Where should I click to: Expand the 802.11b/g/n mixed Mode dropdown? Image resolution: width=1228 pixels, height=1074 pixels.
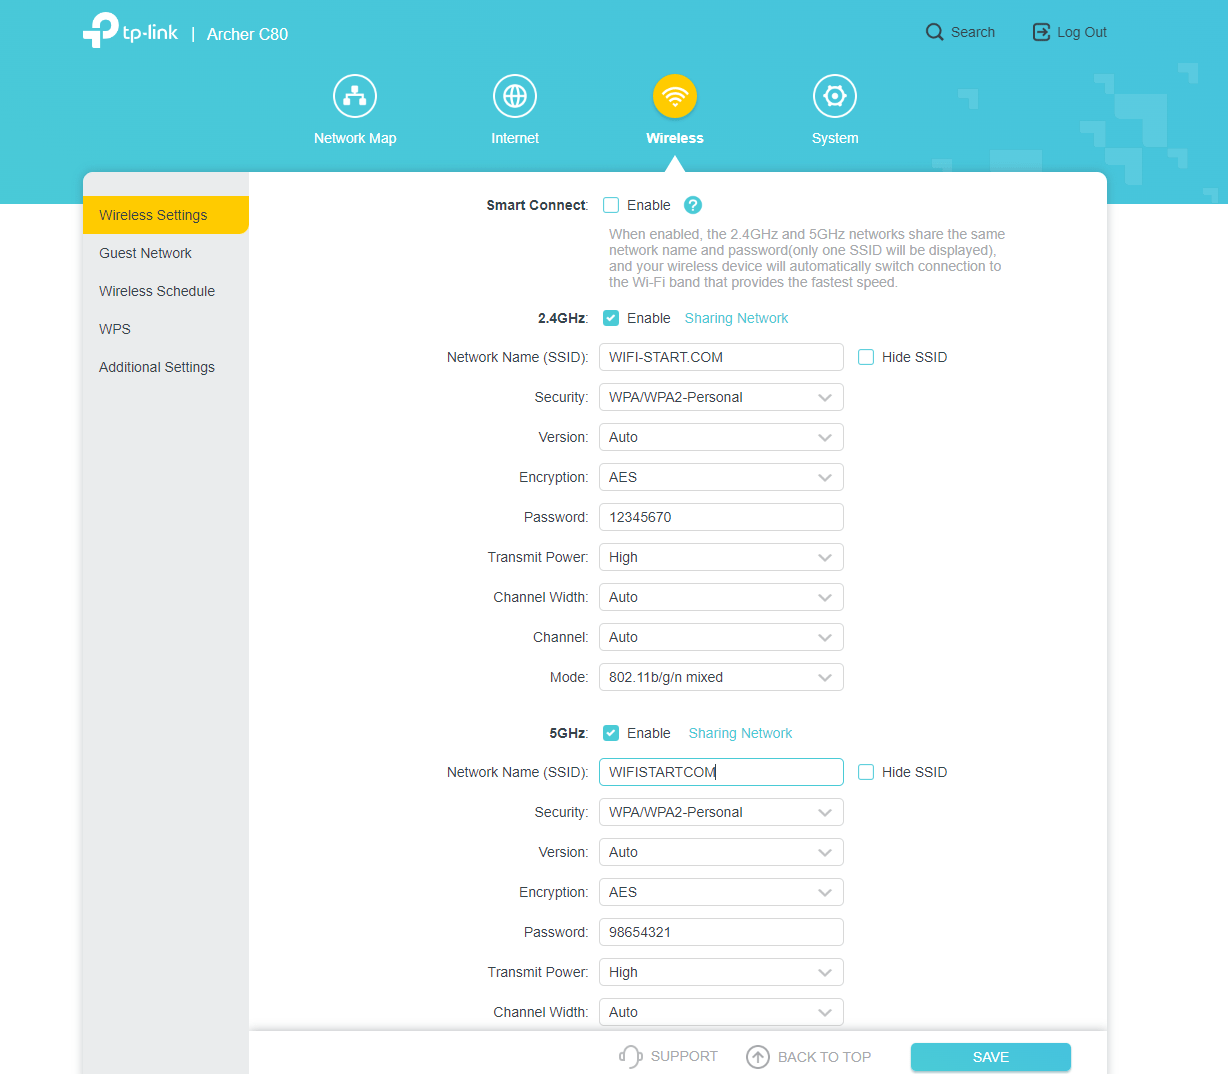[721, 677]
